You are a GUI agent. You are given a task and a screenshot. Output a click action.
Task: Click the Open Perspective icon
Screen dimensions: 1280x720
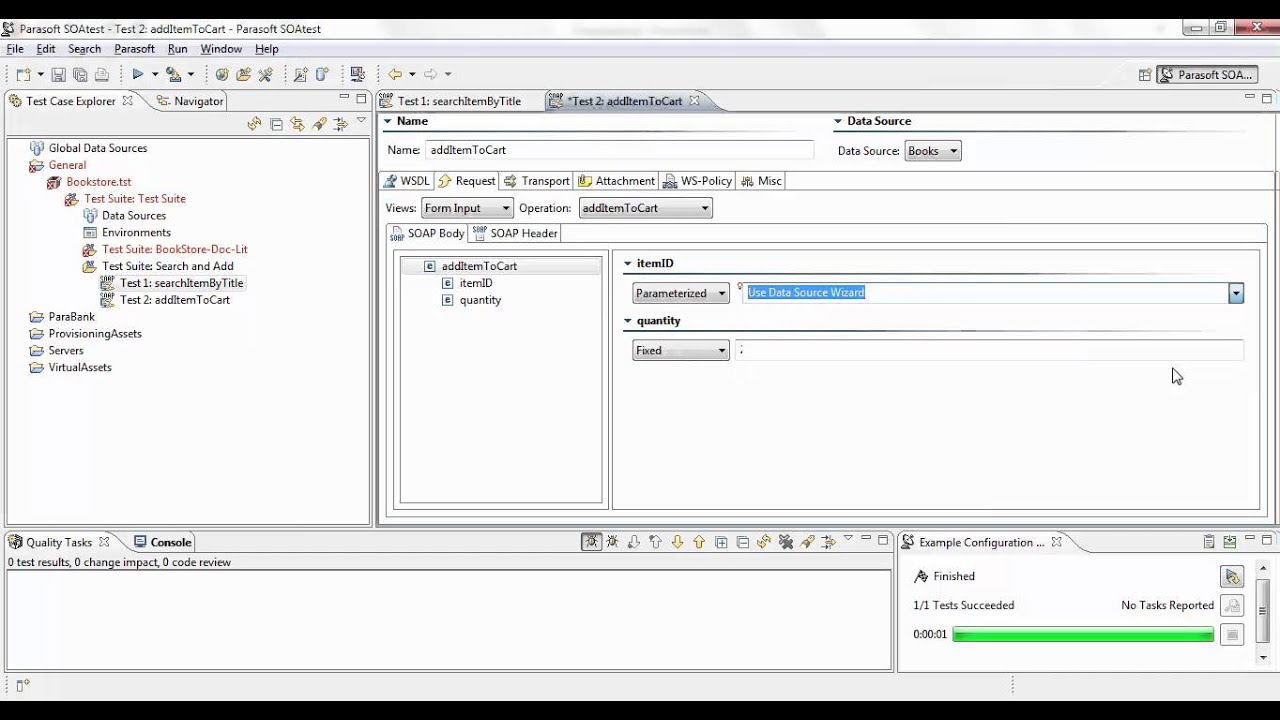click(1145, 75)
